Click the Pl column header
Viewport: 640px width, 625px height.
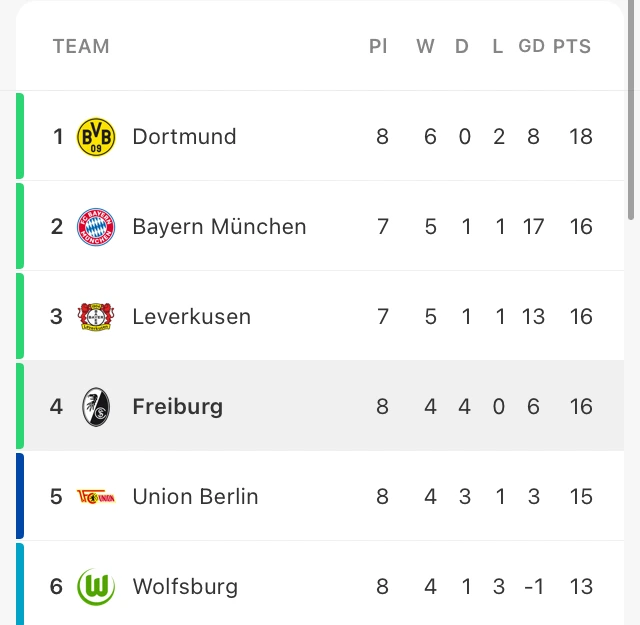point(378,46)
